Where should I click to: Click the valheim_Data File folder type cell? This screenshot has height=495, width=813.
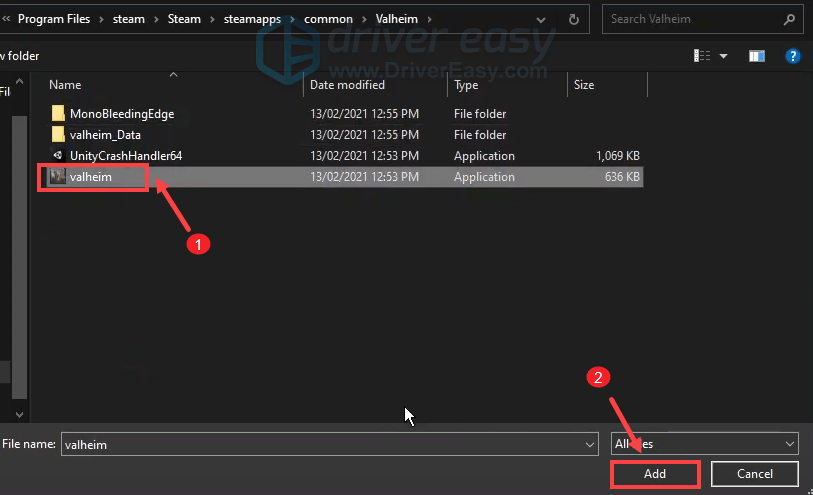point(480,135)
